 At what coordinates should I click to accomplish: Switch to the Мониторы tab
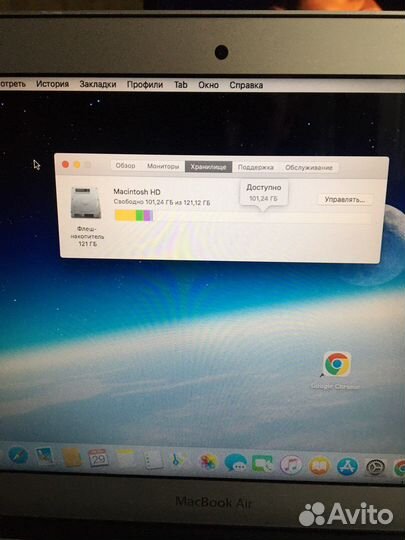163,166
